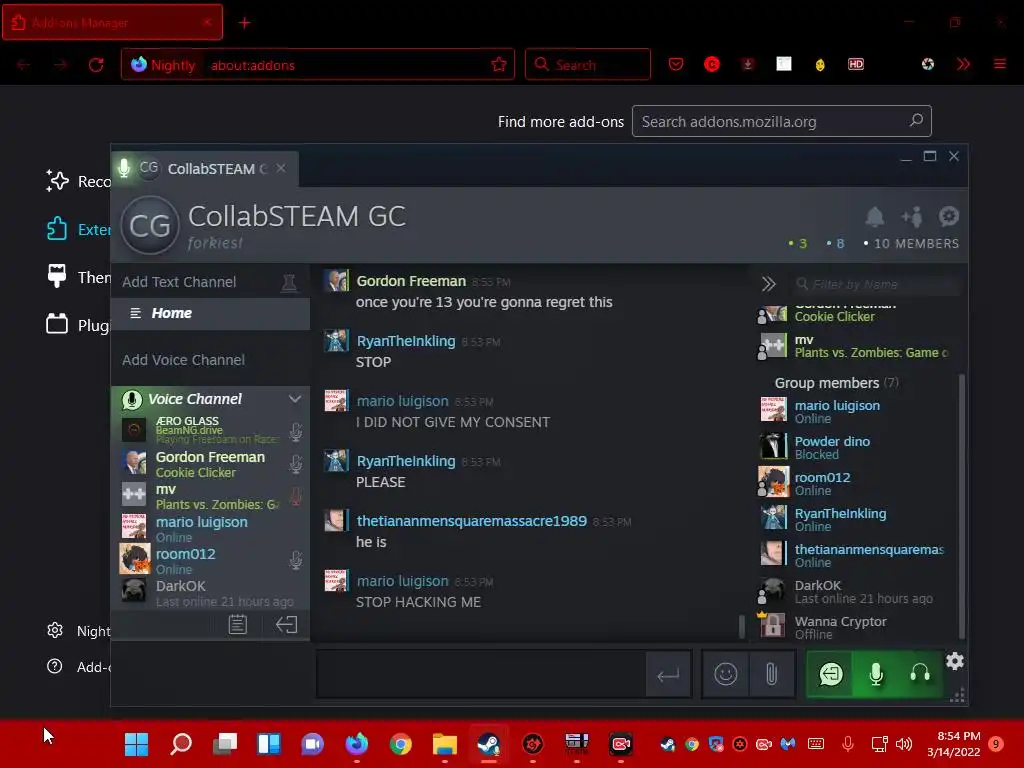Open Extensions section in Addons Manager
Image resolution: width=1024 pixels, height=768 pixels.
pos(78,229)
